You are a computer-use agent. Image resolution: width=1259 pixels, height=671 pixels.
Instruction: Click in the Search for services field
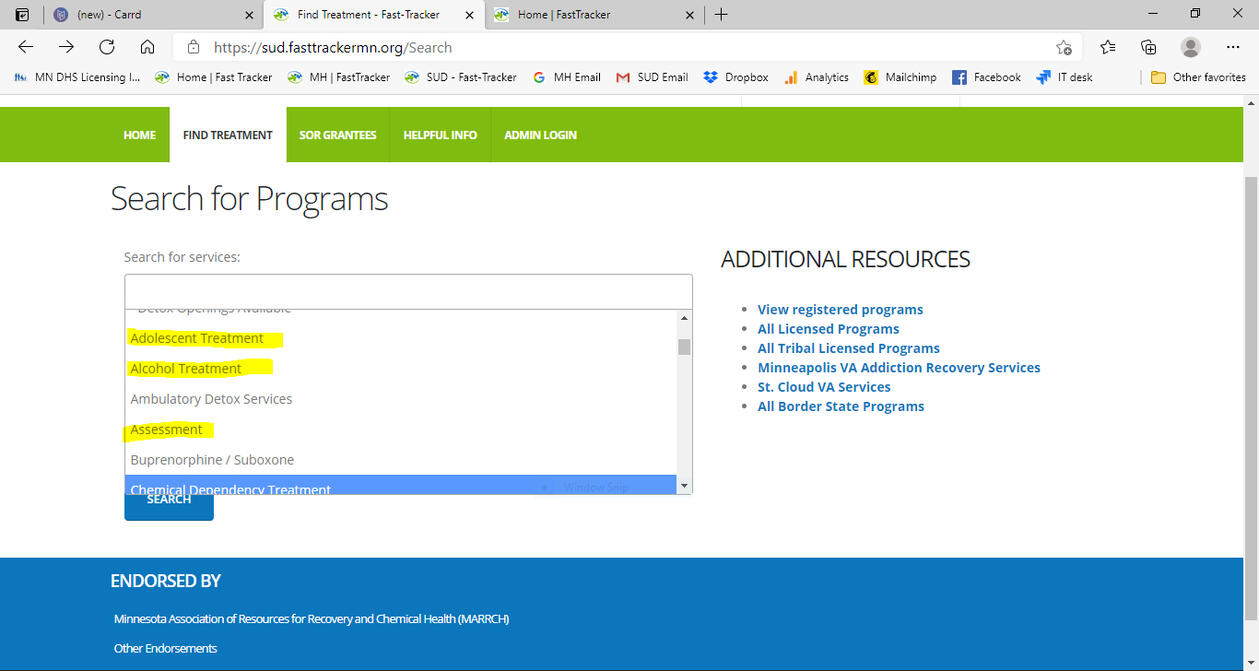click(x=408, y=291)
